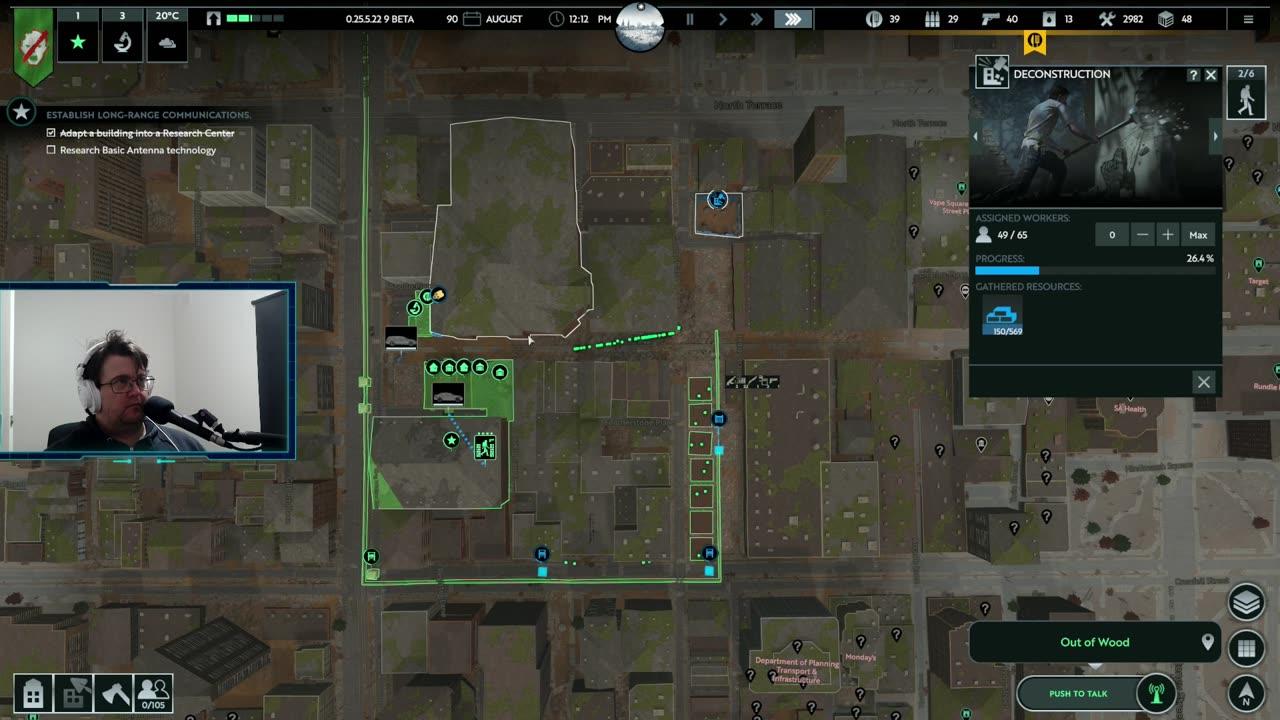Click the quest star icon beside objective title
The width and height of the screenshot is (1280, 720).
[21, 112]
